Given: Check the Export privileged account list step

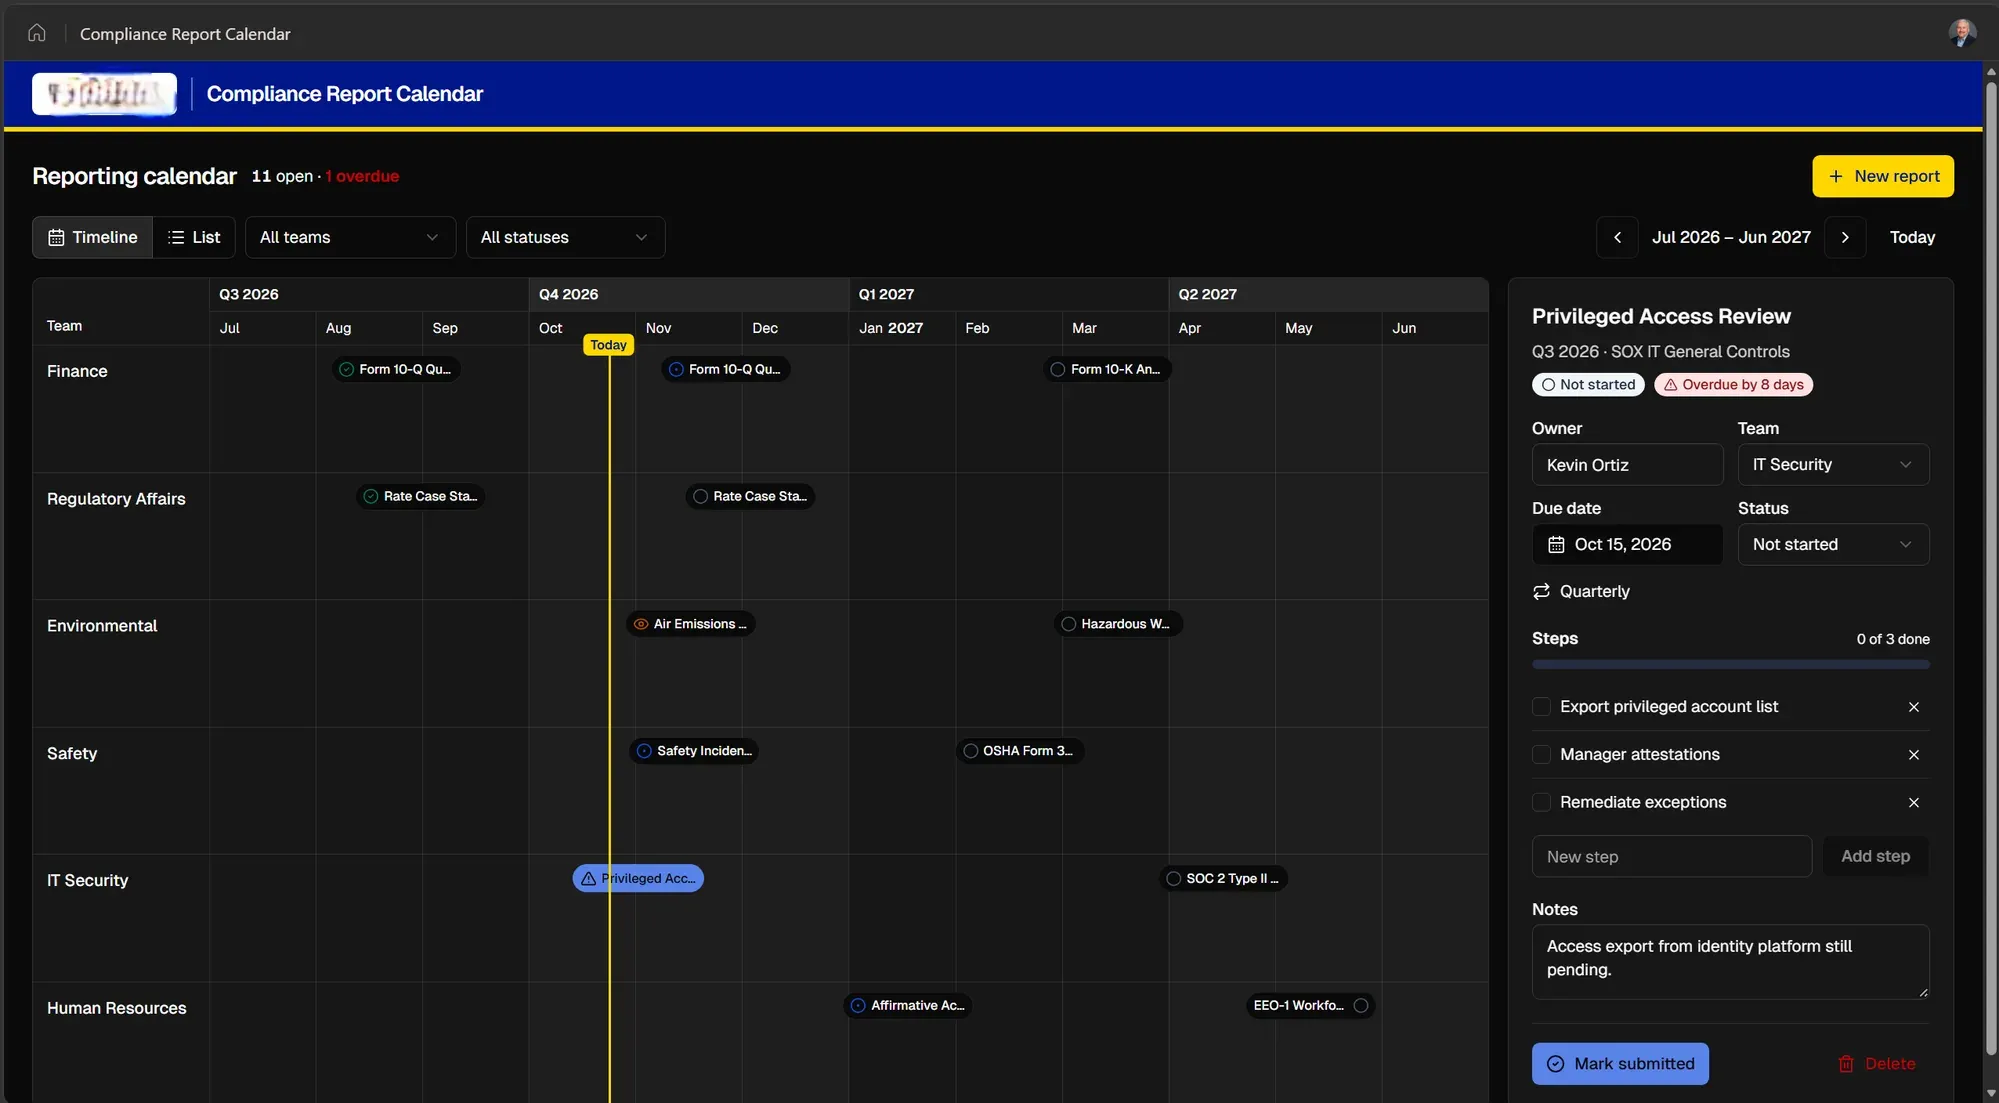Looking at the screenshot, I should click(1541, 707).
